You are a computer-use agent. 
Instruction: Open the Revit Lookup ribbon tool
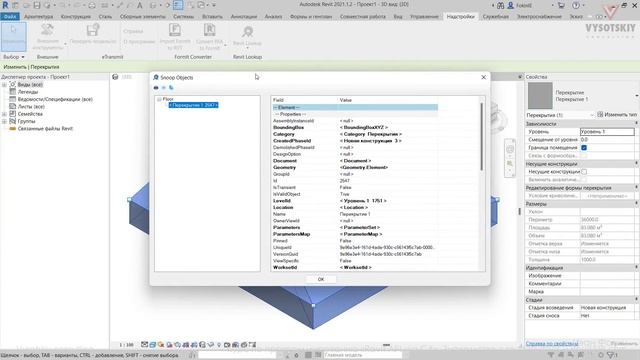(x=247, y=37)
